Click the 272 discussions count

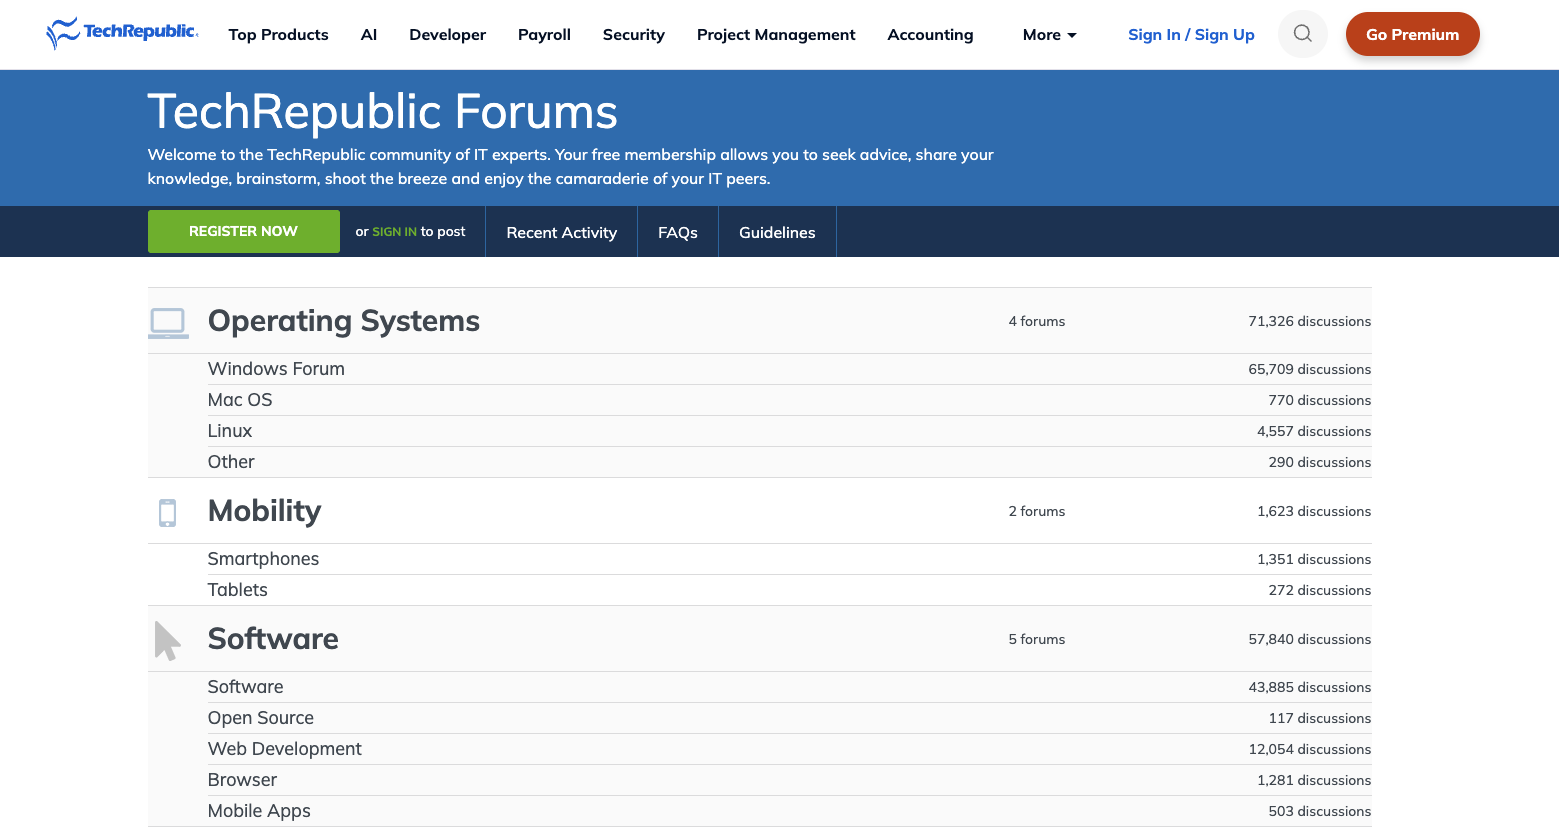[x=1319, y=590]
